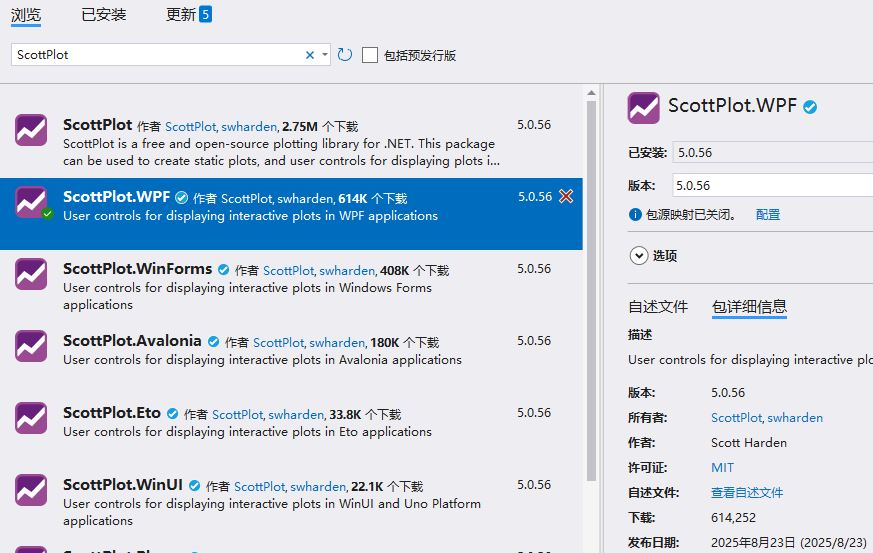Click verified badge in details pane header
The height and width of the screenshot is (553, 873).
(x=810, y=107)
